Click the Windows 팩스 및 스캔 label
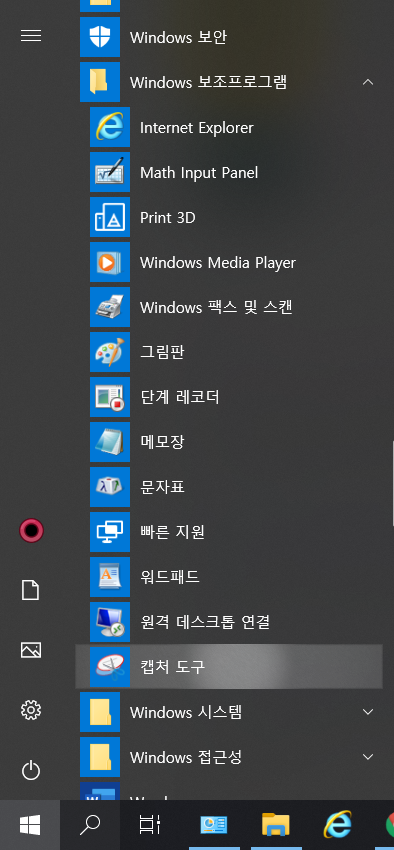 point(216,308)
